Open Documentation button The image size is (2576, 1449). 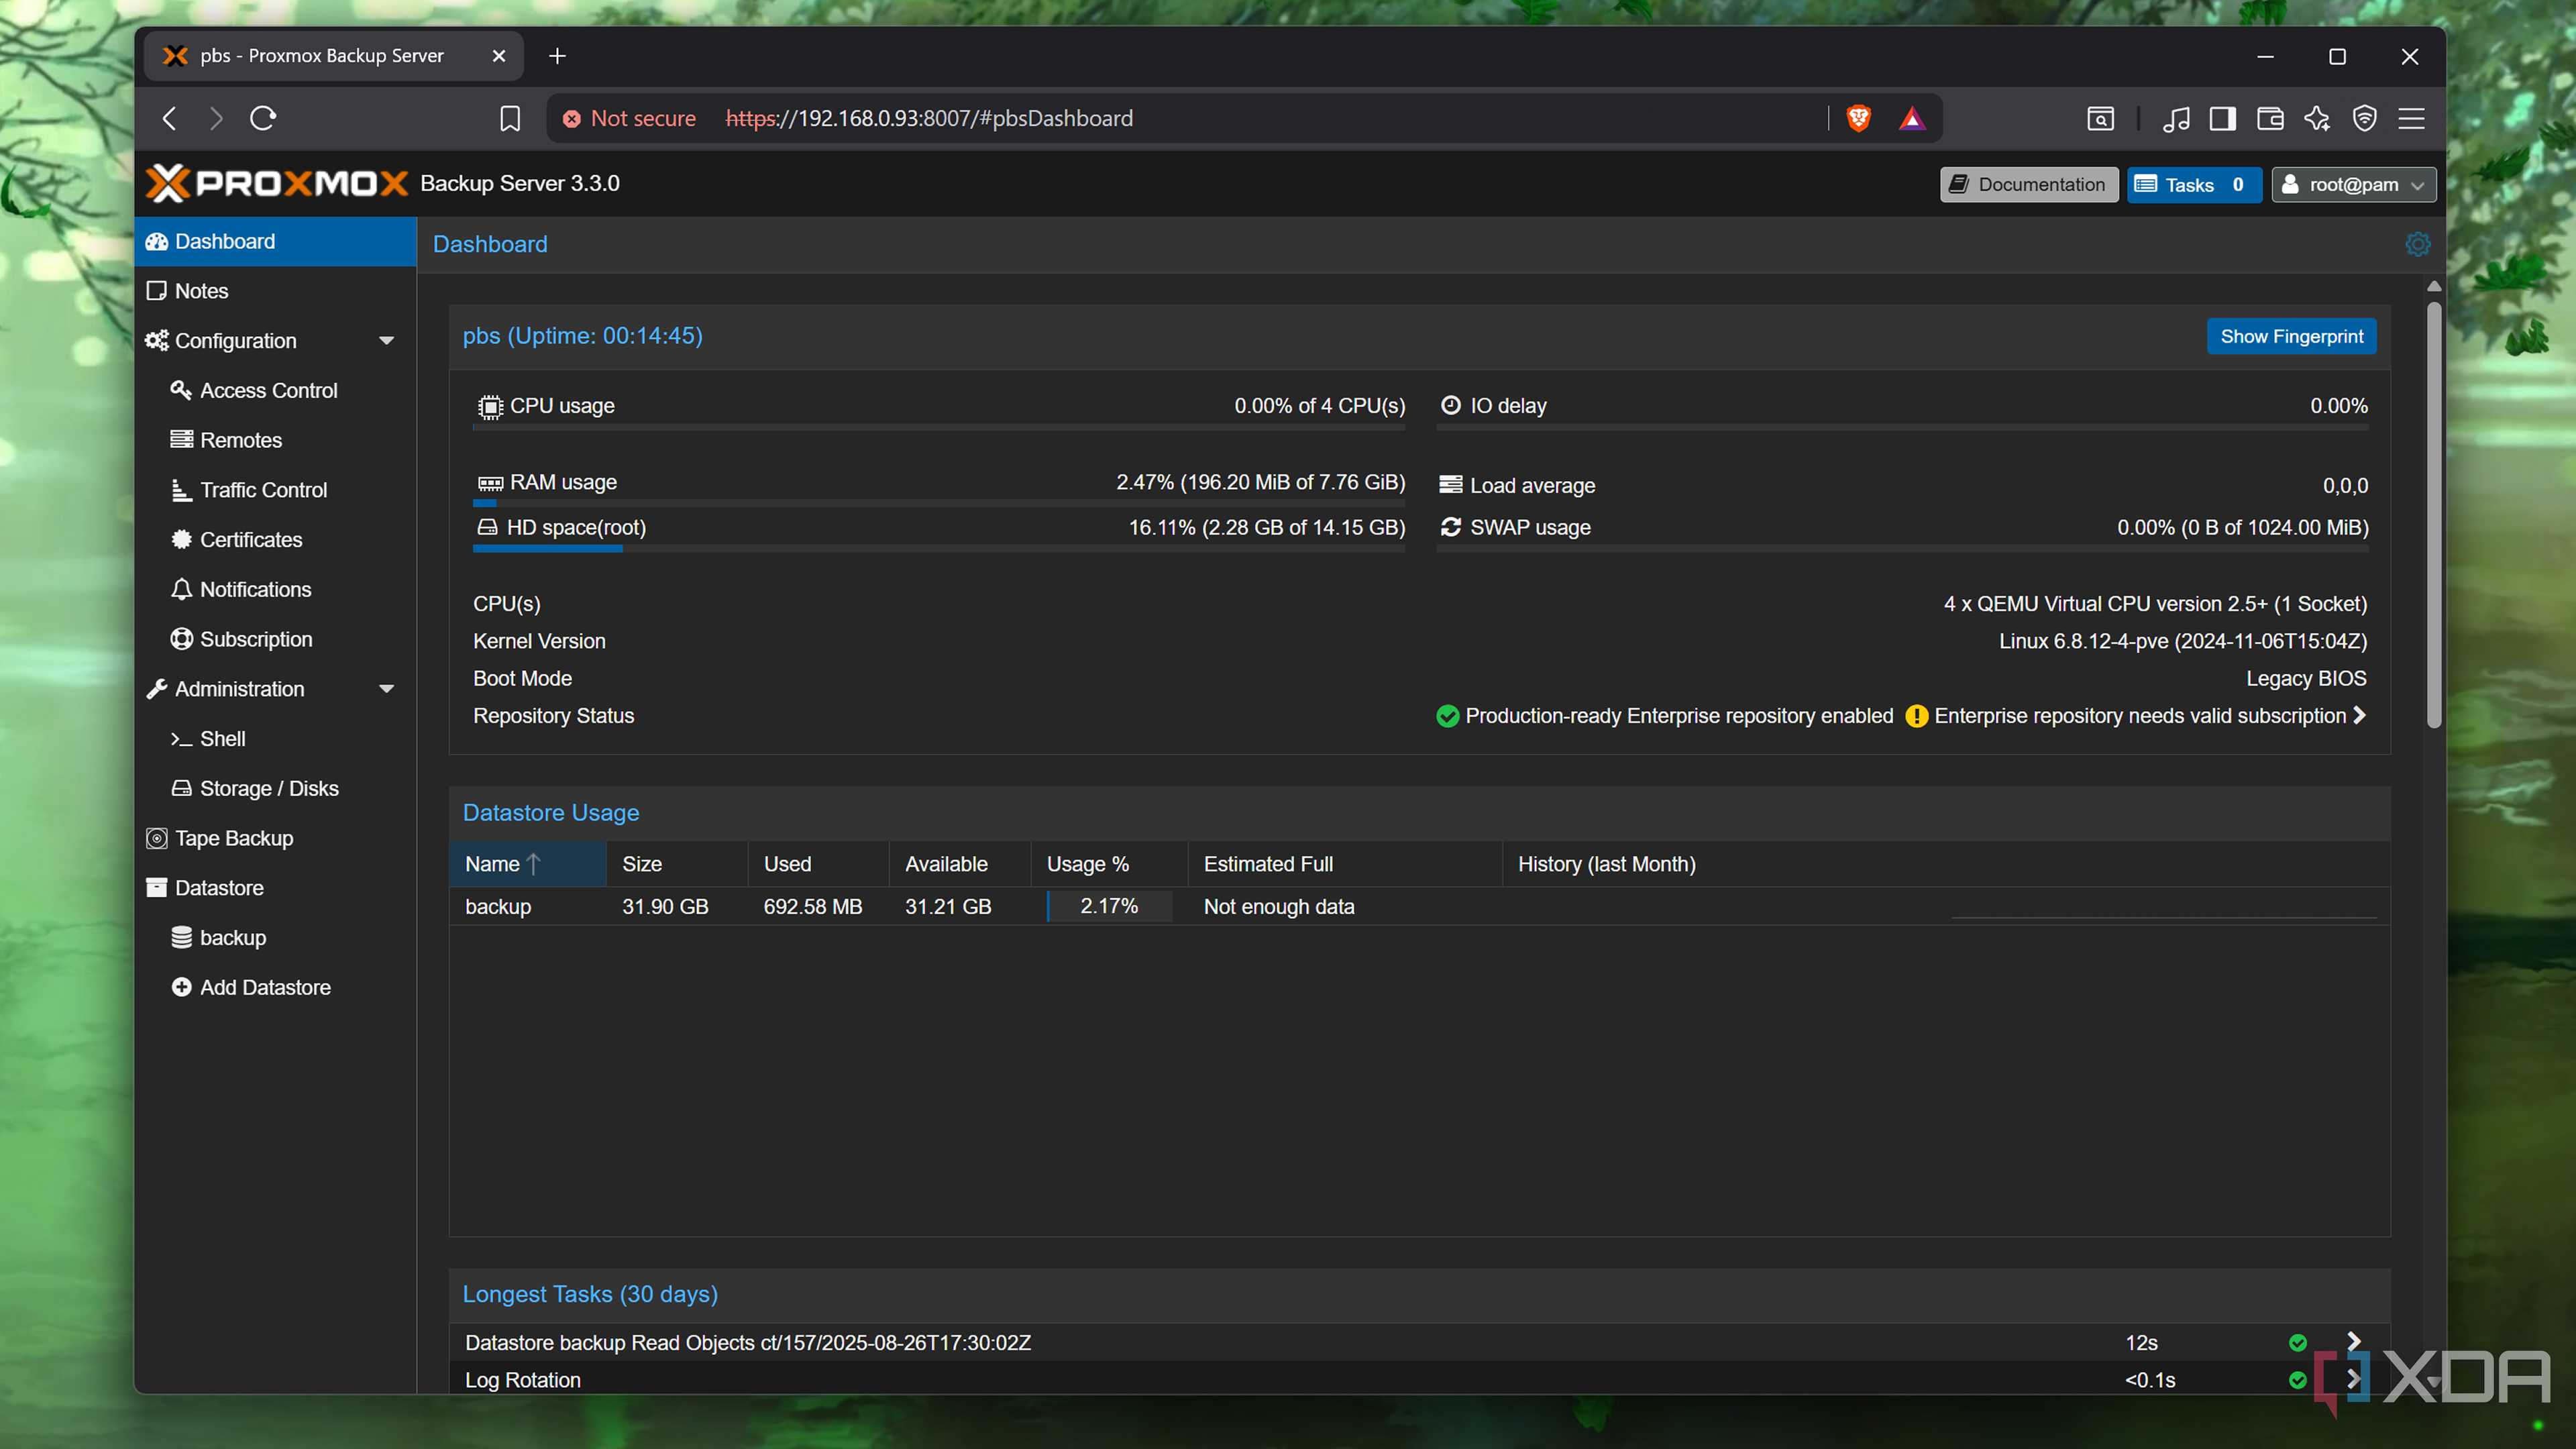[2028, 184]
